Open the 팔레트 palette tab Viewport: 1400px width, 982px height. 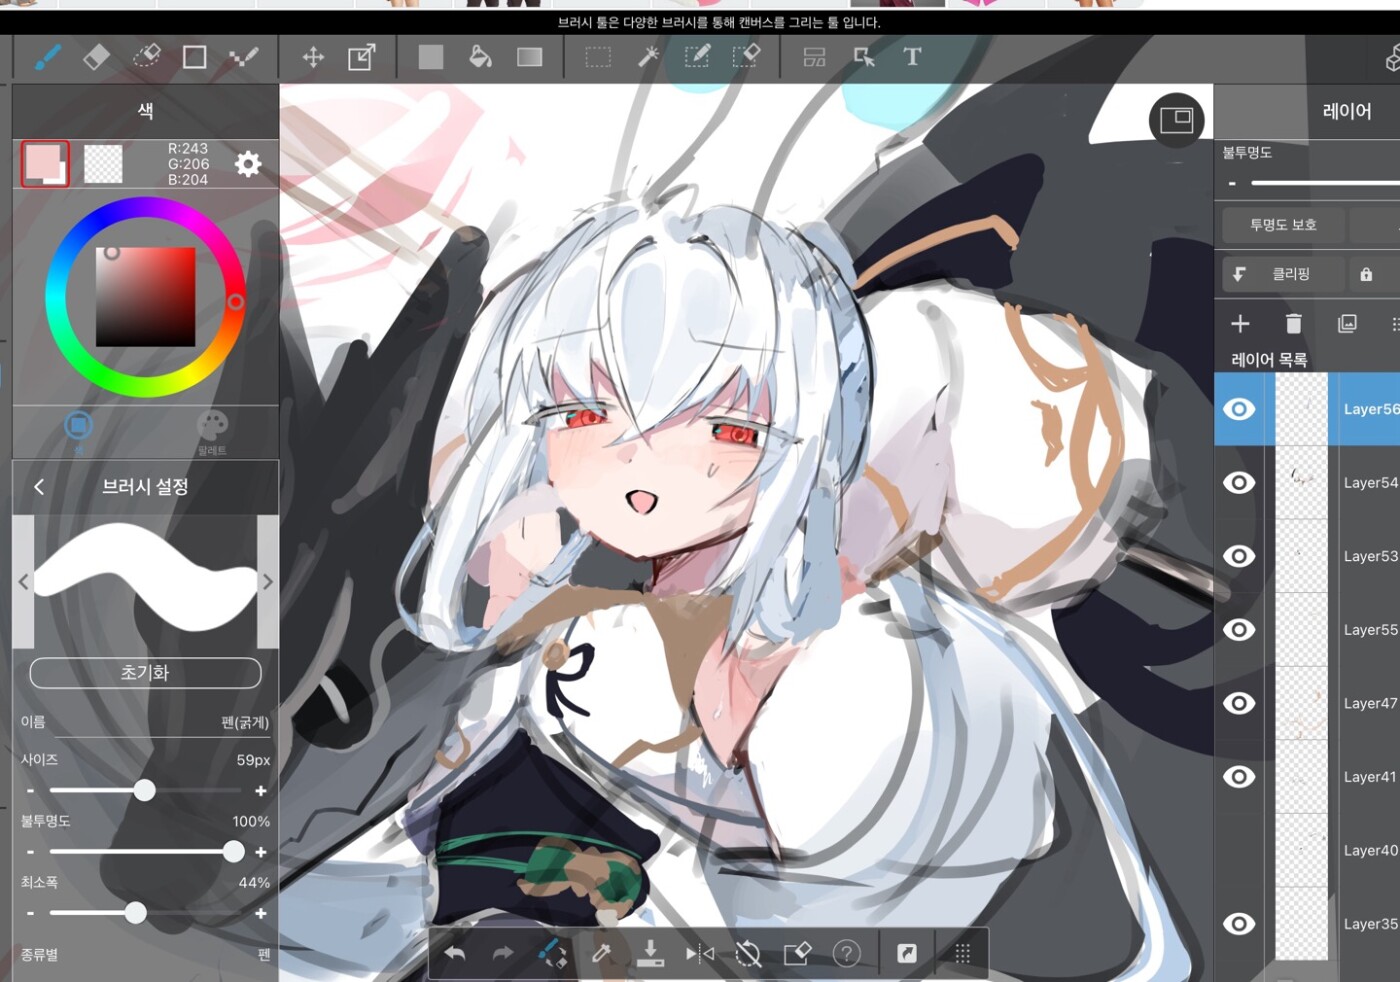(212, 431)
